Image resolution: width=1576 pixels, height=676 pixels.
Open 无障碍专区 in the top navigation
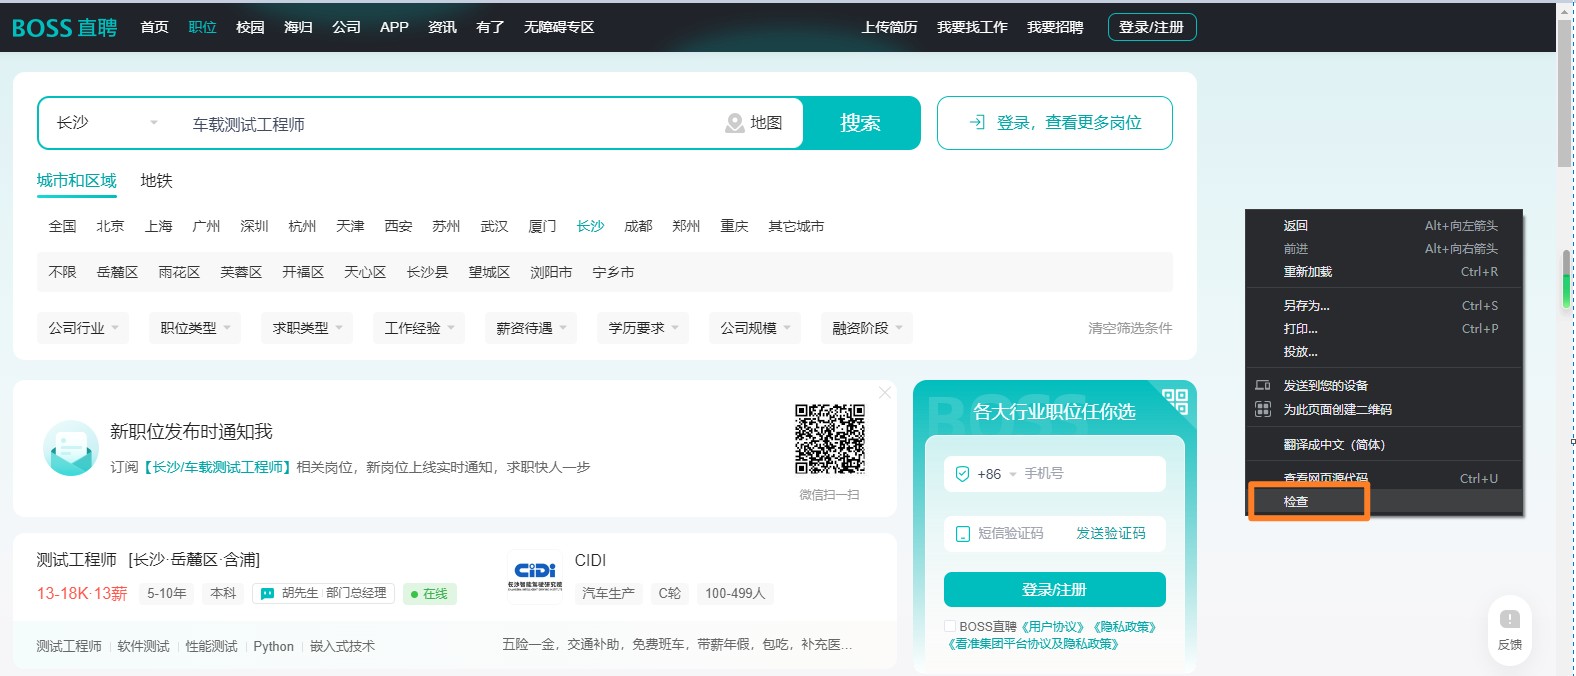559,27
